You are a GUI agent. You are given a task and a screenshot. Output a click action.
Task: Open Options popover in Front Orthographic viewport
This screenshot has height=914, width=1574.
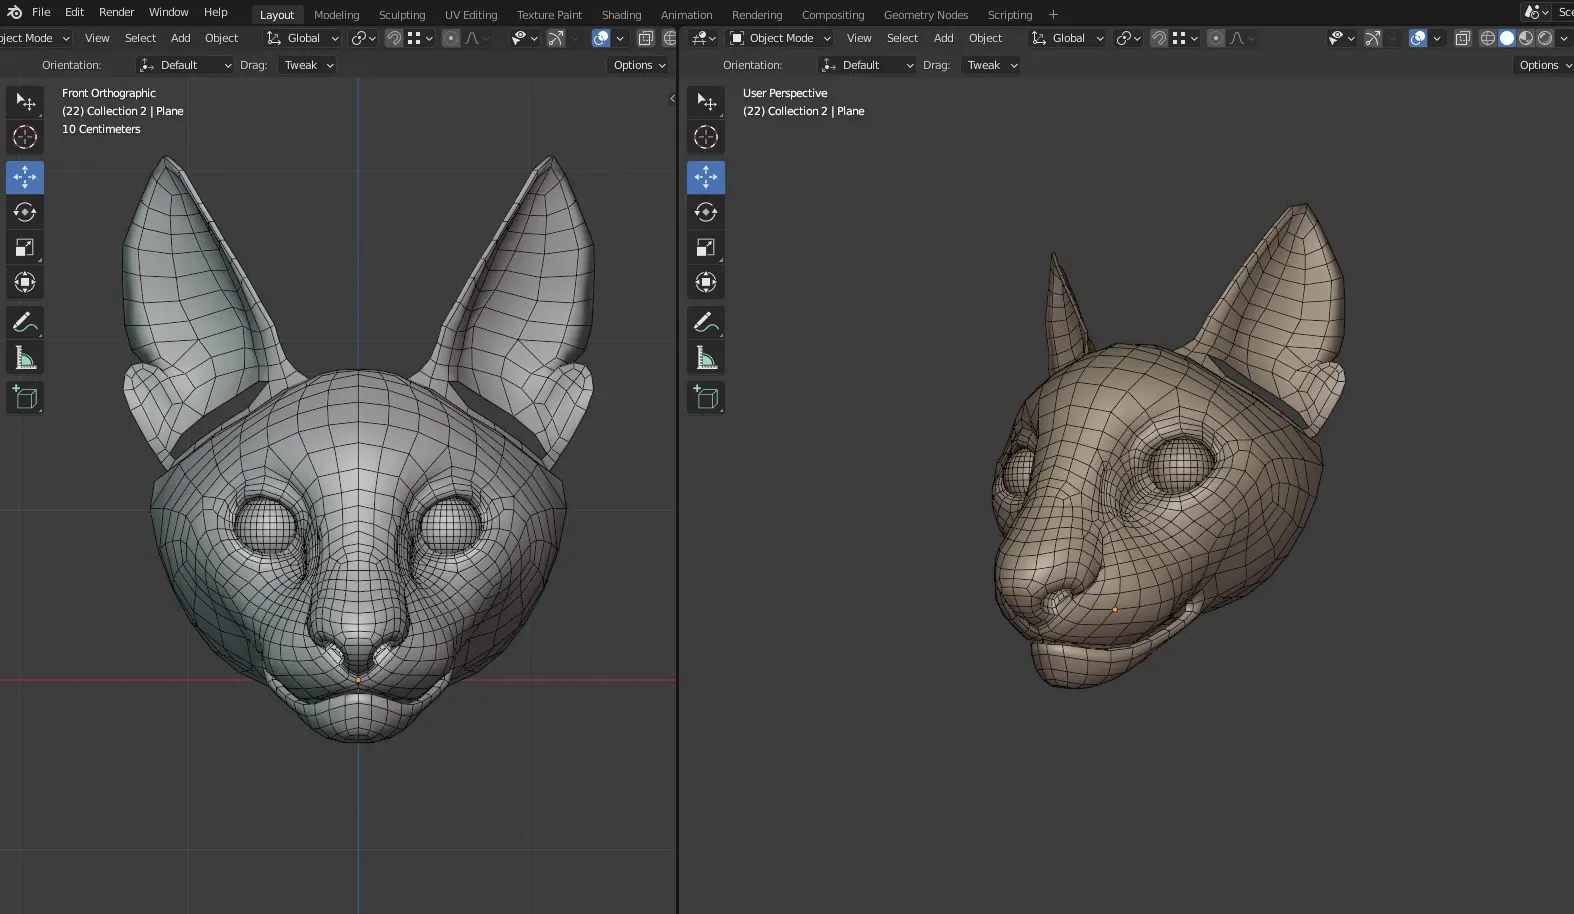click(x=639, y=65)
